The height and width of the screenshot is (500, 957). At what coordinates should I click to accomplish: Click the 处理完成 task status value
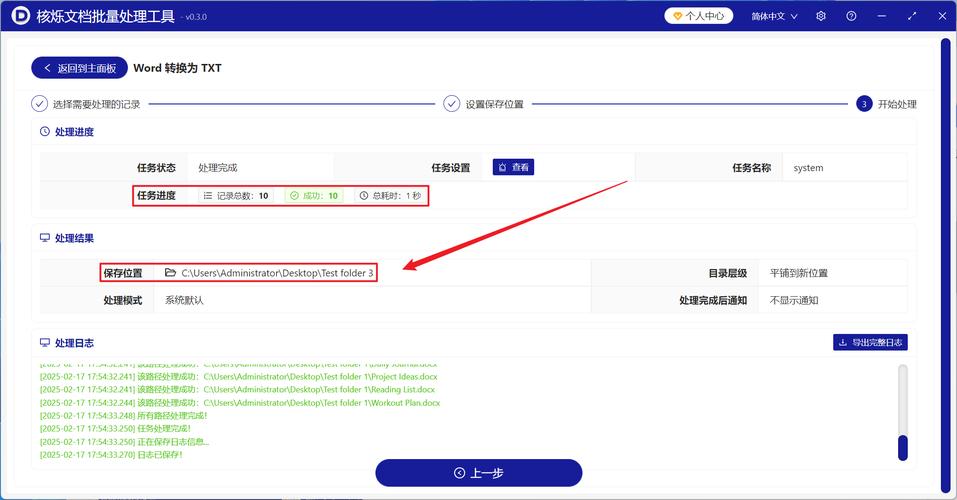coord(218,168)
